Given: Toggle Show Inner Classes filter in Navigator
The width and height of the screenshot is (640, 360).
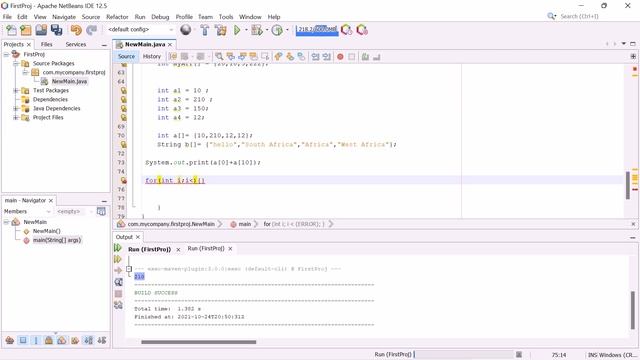Looking at the screenshot, I should pos(62,340).
